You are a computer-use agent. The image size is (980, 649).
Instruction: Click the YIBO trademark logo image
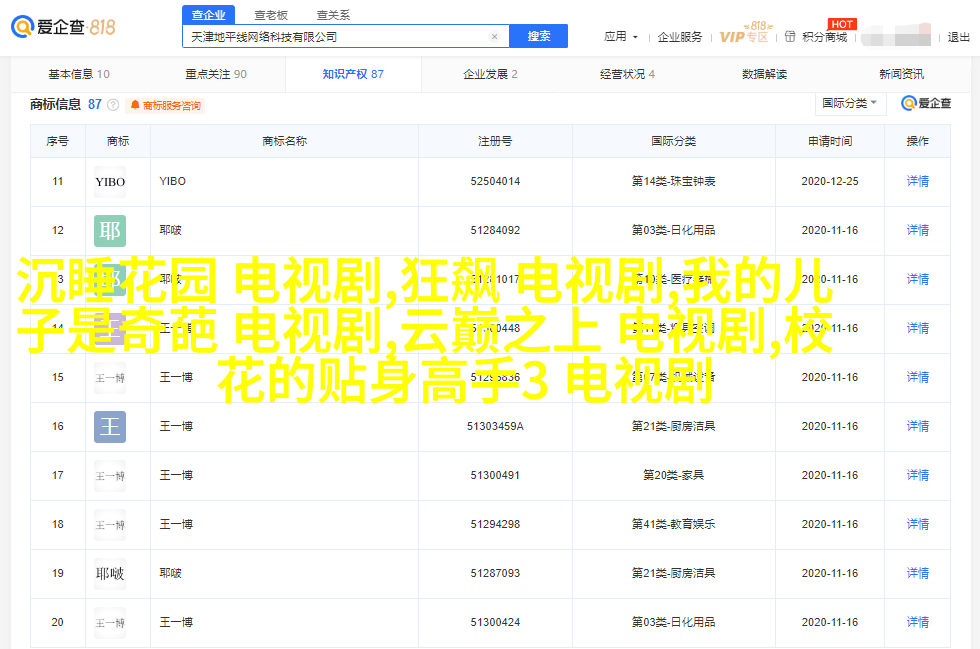click(x=110, y=182)
